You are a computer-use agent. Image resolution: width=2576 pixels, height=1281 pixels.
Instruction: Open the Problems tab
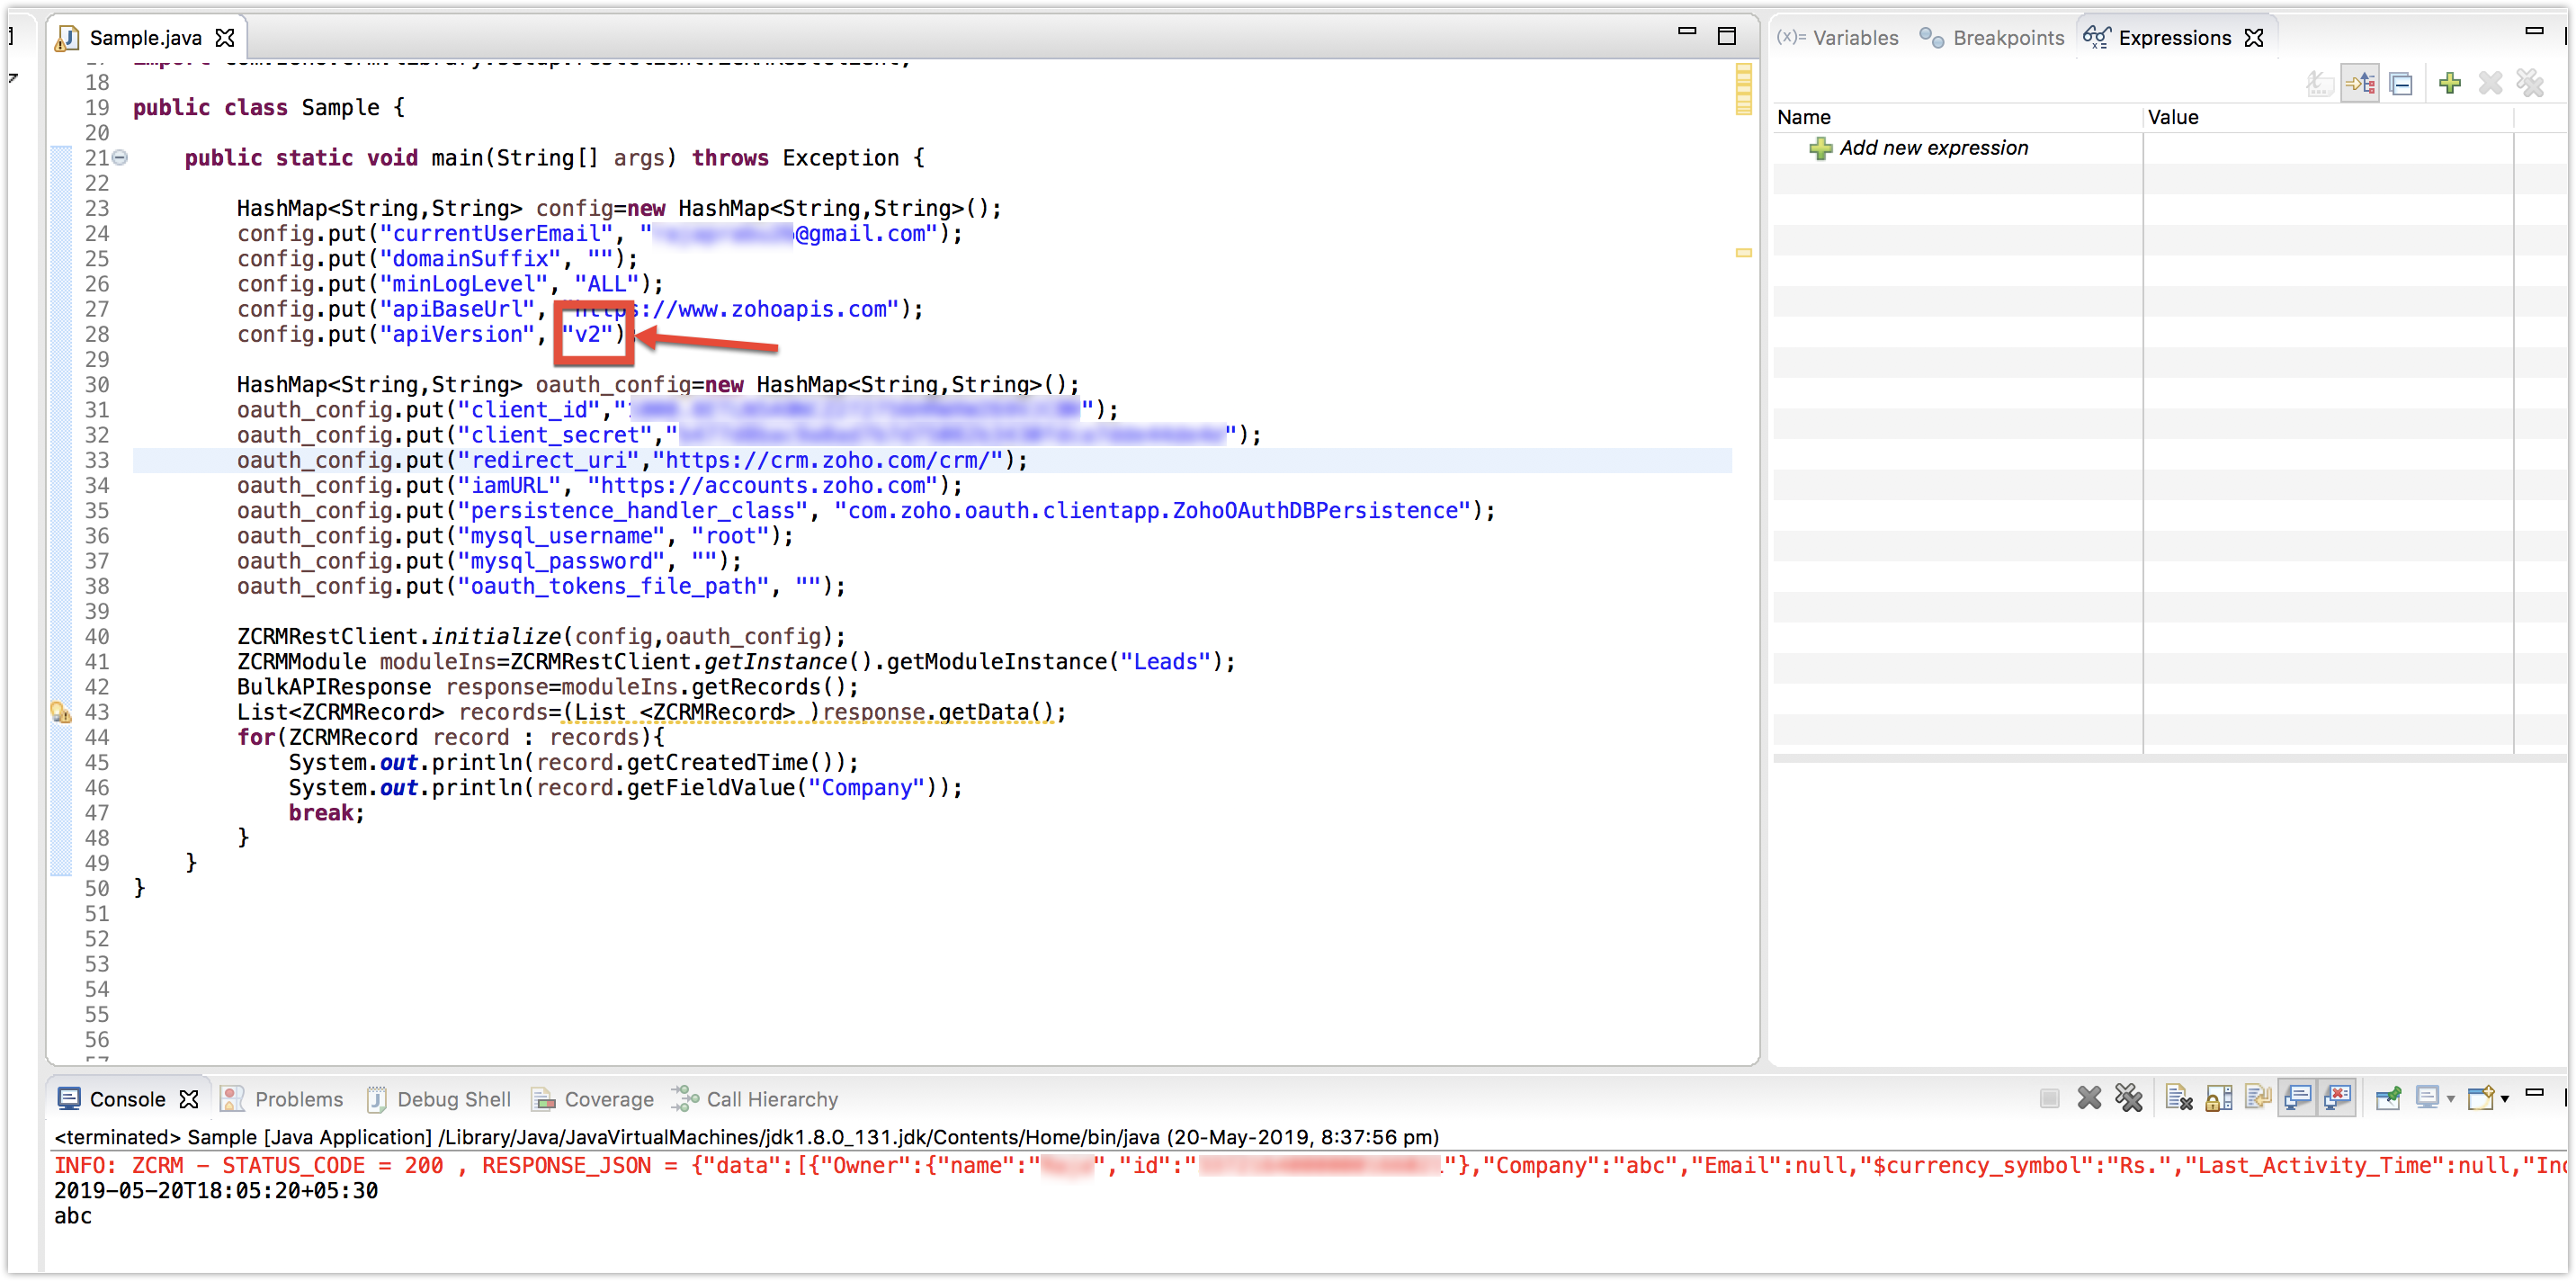coord(282,1099)
